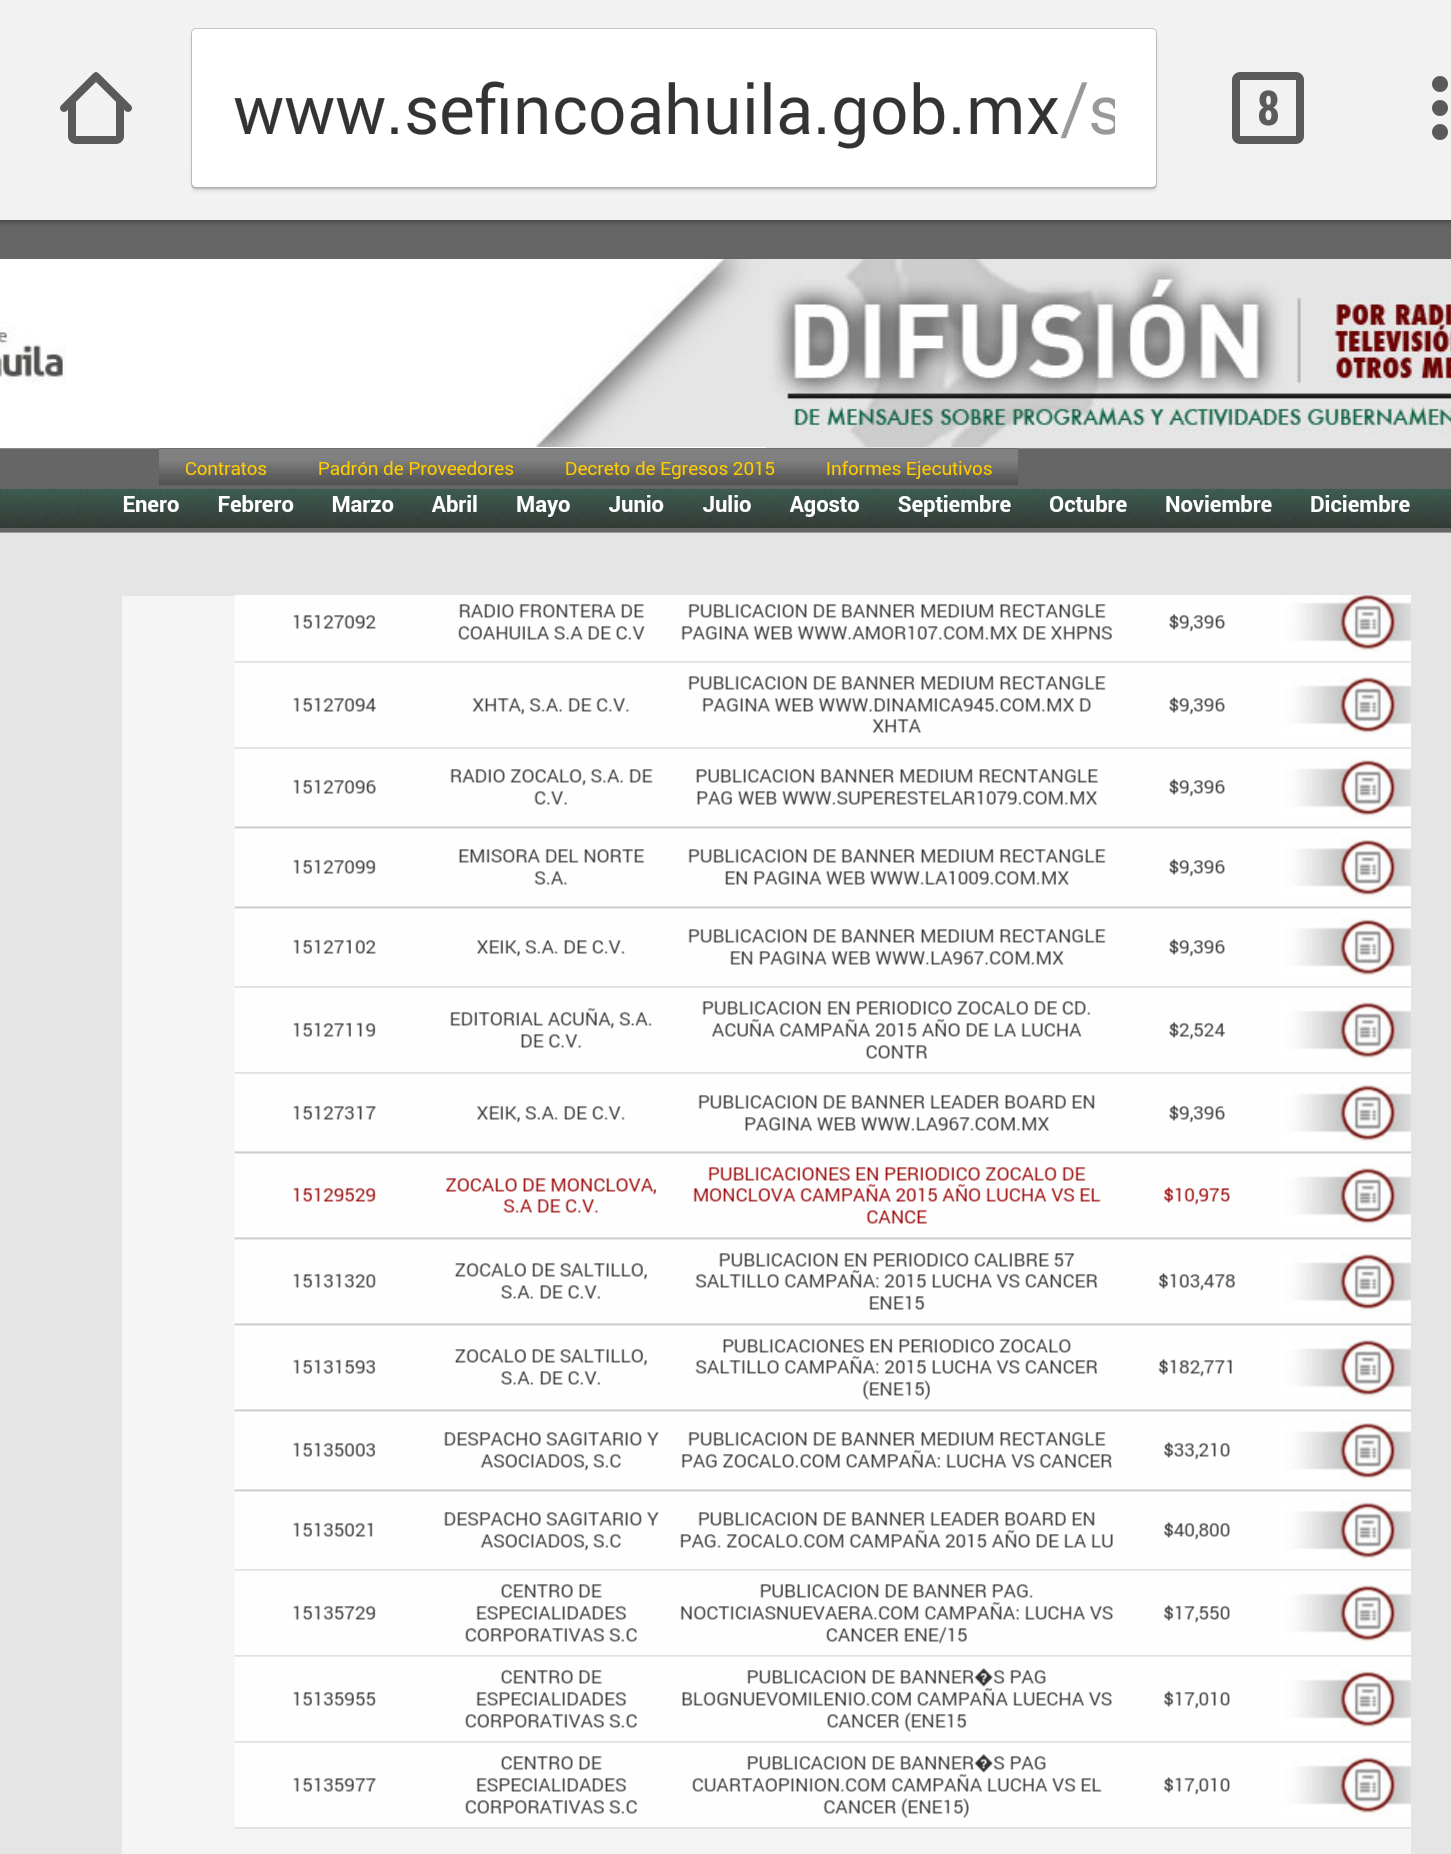View document icon for XHTA record 15127094

coord(1367,705)
